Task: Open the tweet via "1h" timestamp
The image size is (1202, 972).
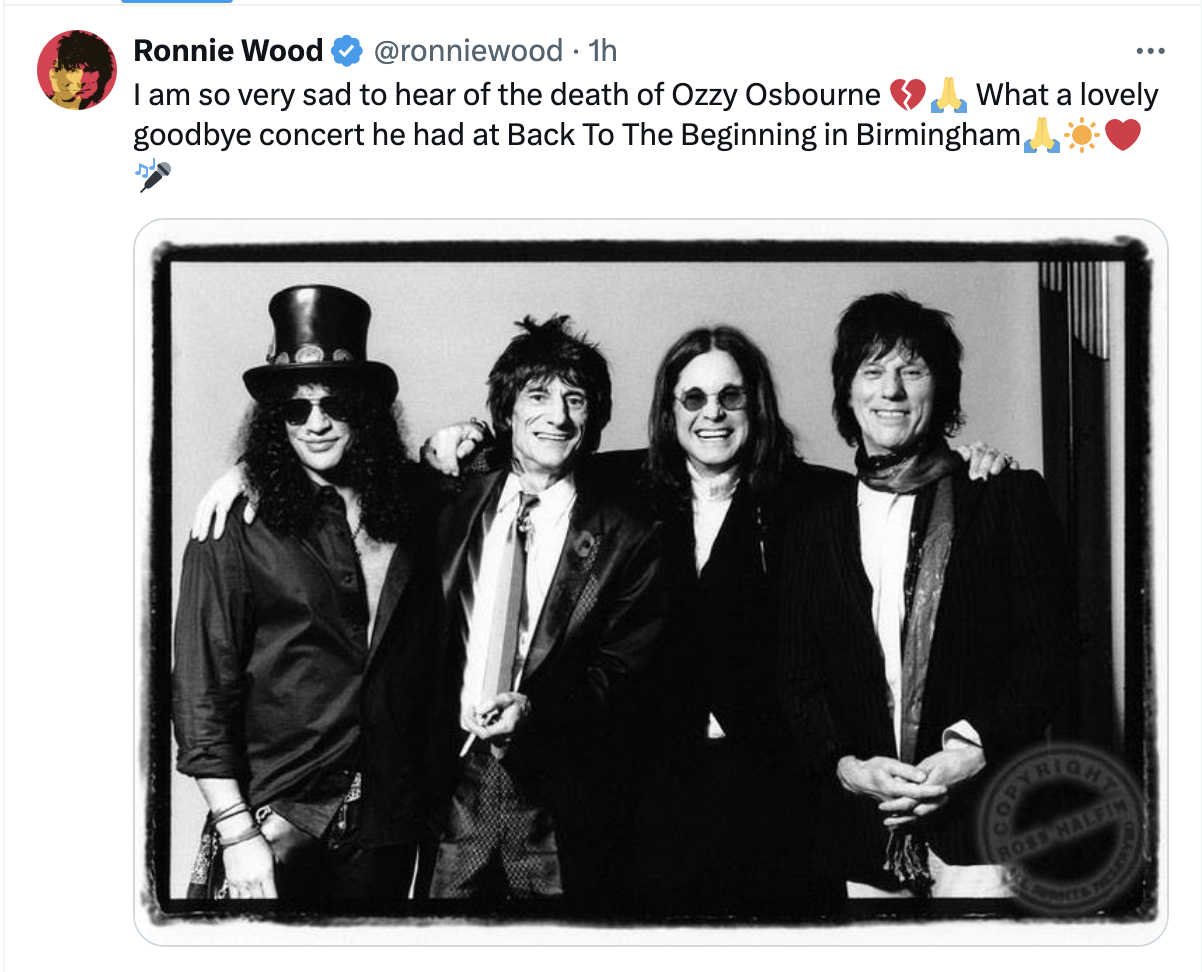Action: 603,49
